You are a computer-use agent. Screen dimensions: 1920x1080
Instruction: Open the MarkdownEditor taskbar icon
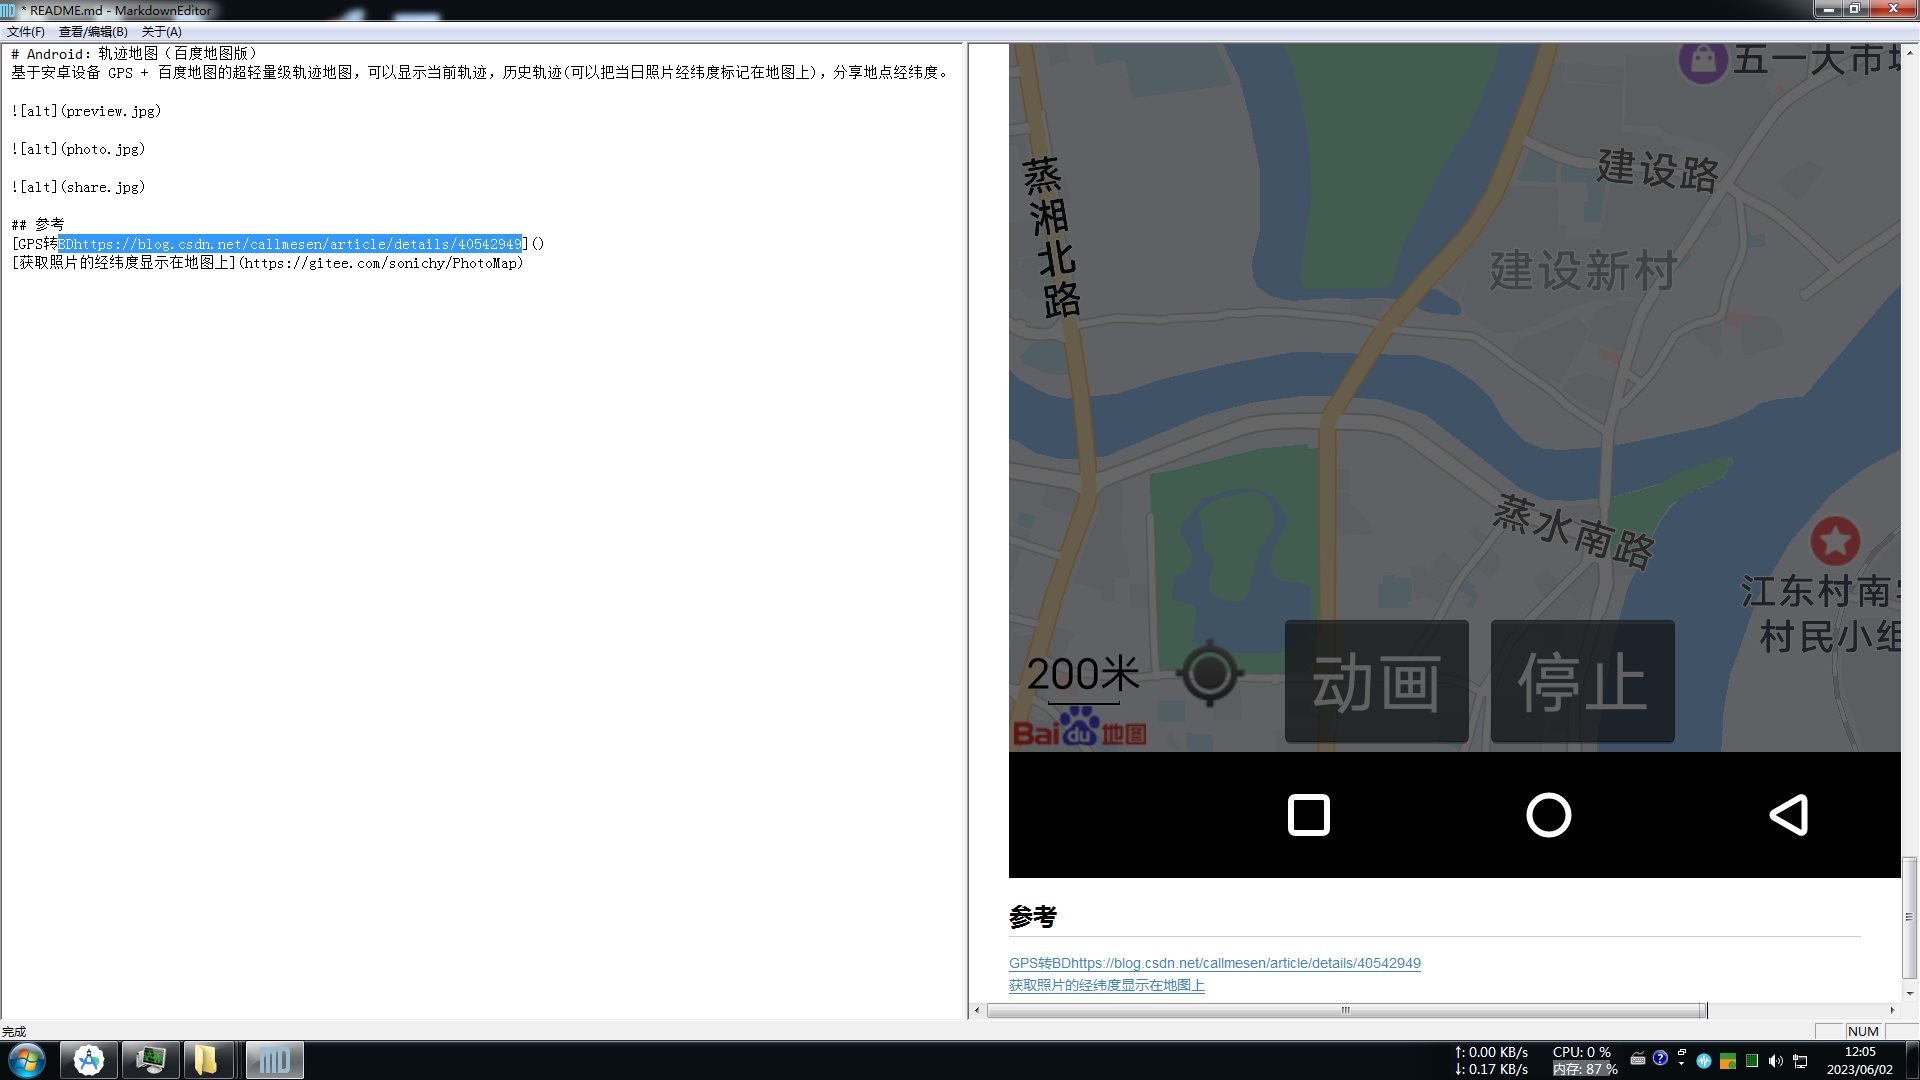pos(274,1060)
